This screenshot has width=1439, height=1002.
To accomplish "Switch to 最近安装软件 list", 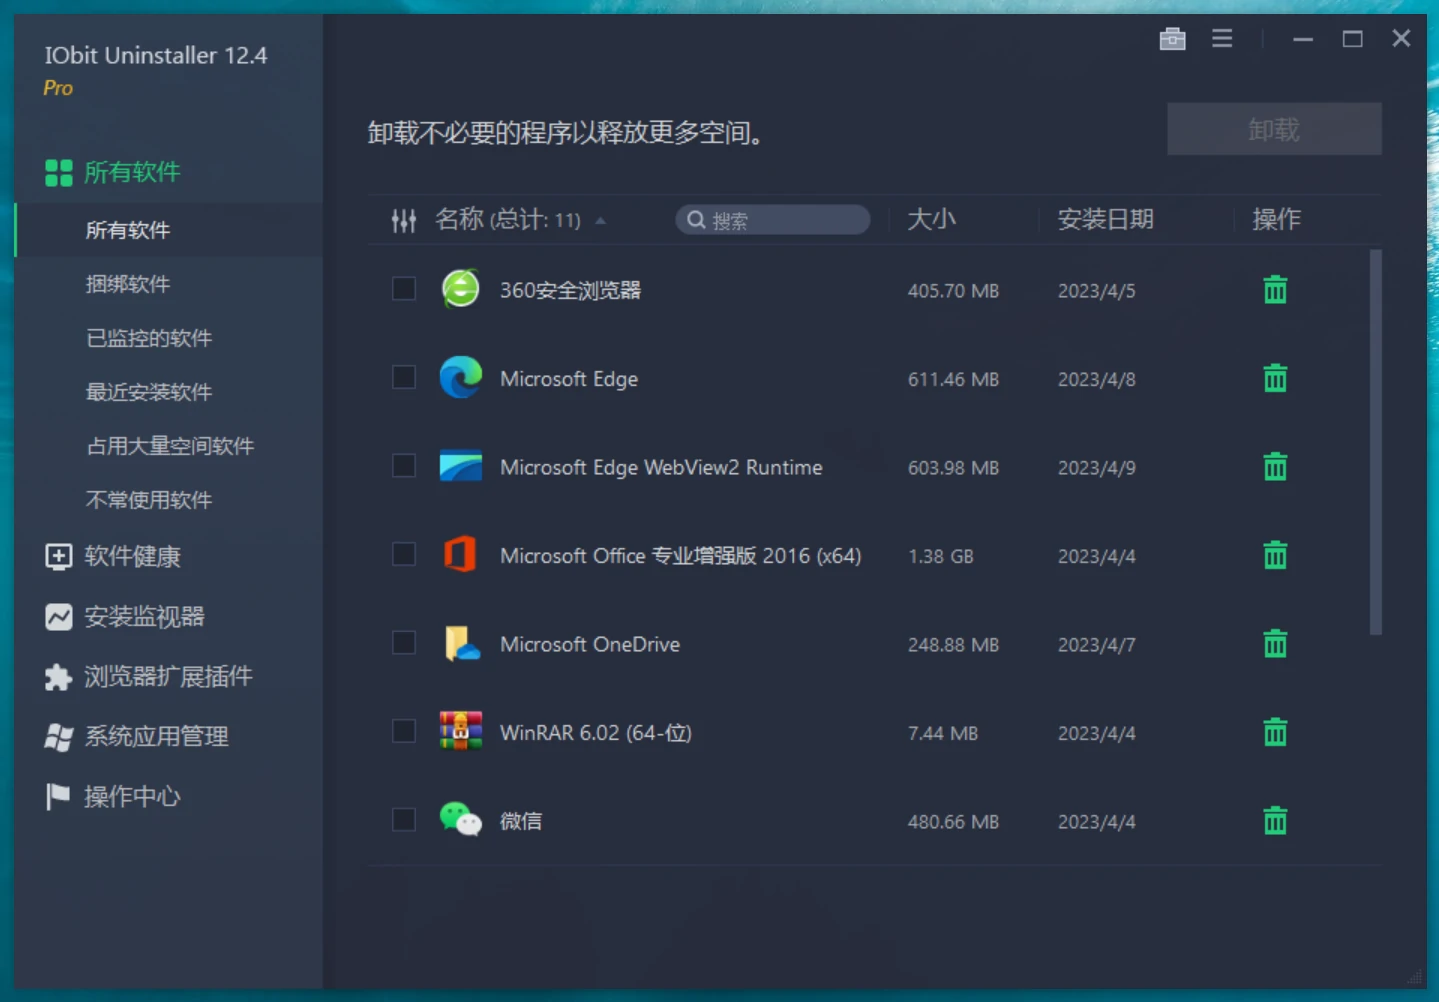I will click(149, 392).
